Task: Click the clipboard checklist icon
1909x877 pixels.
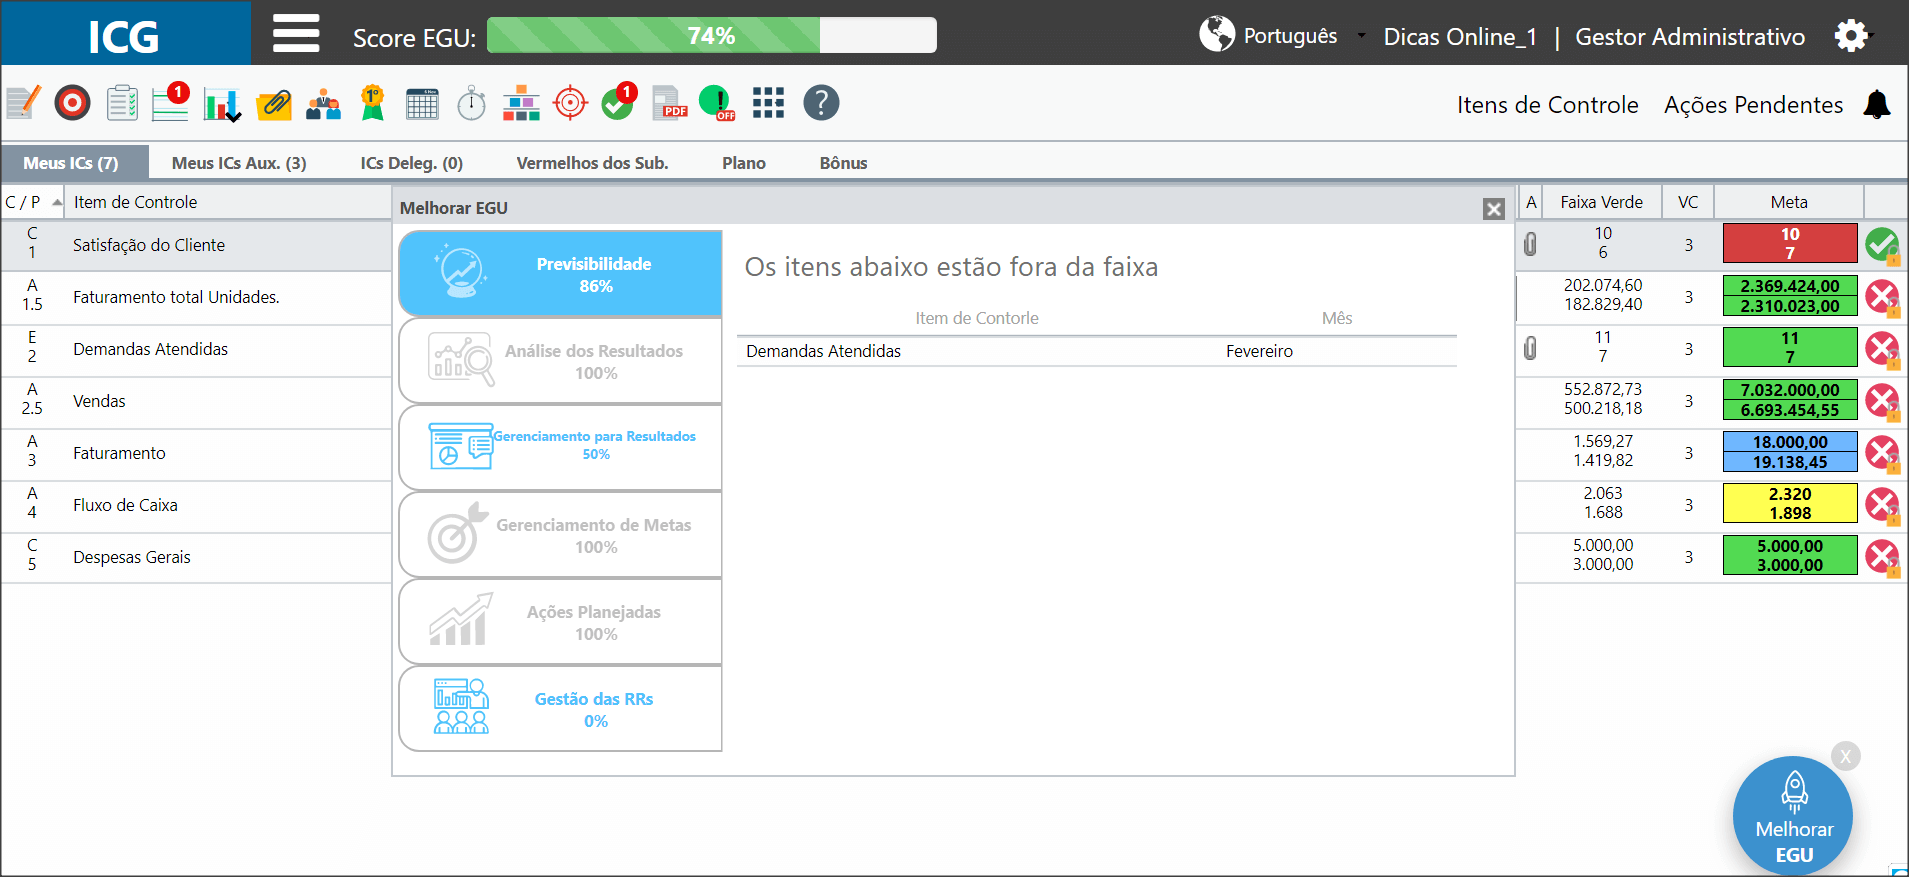Action: pyautogui.click(x=122, y=103)
